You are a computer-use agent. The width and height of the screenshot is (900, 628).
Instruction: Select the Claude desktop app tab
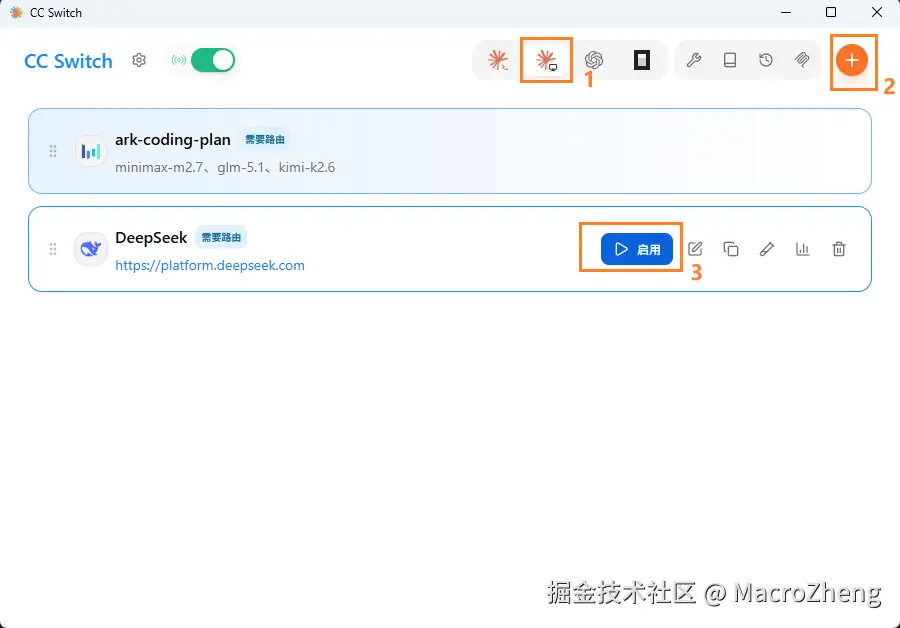546,60
